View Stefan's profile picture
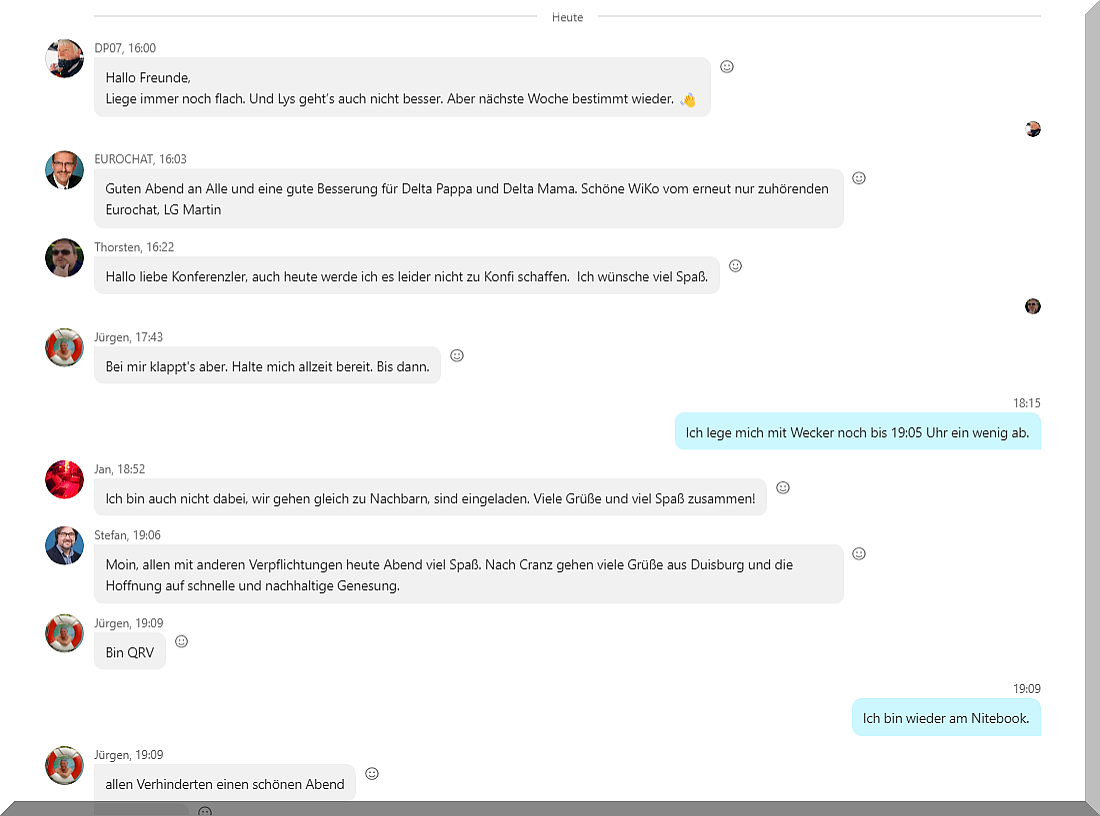 pos(65,546)
